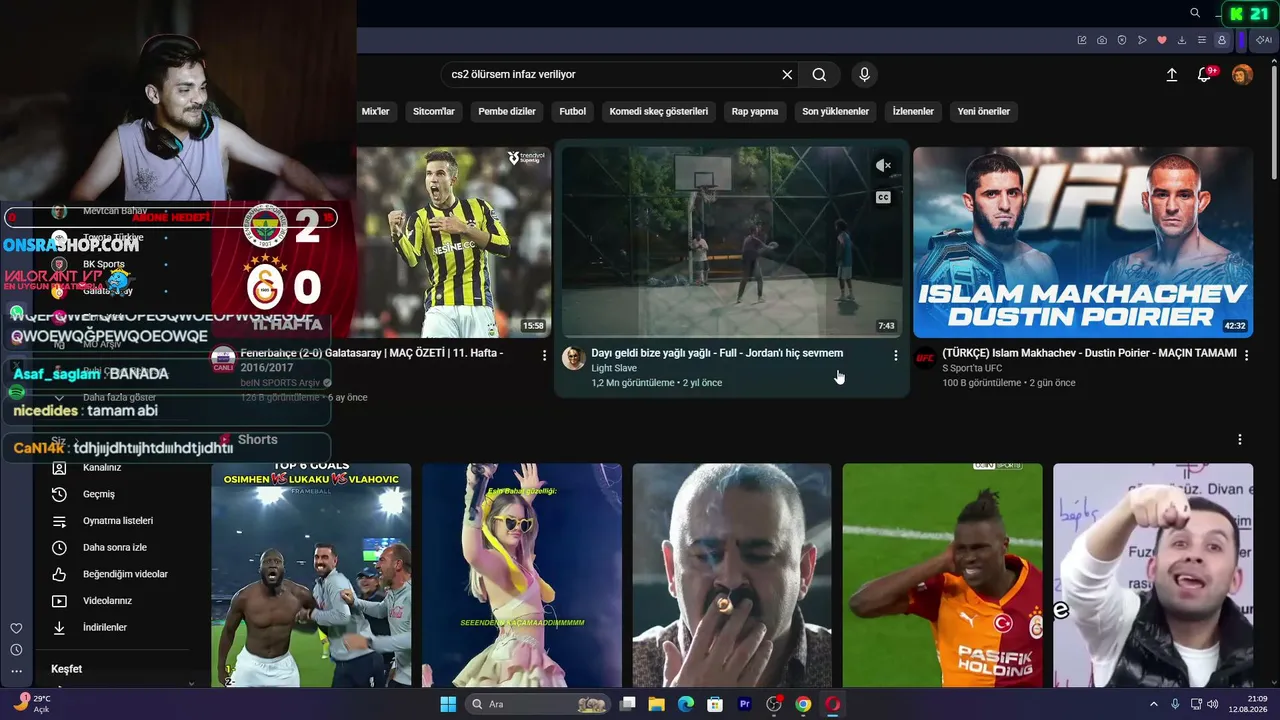Open the Islam Makhachev Dustin Poirier thumbnail

tap(1083, 242)
